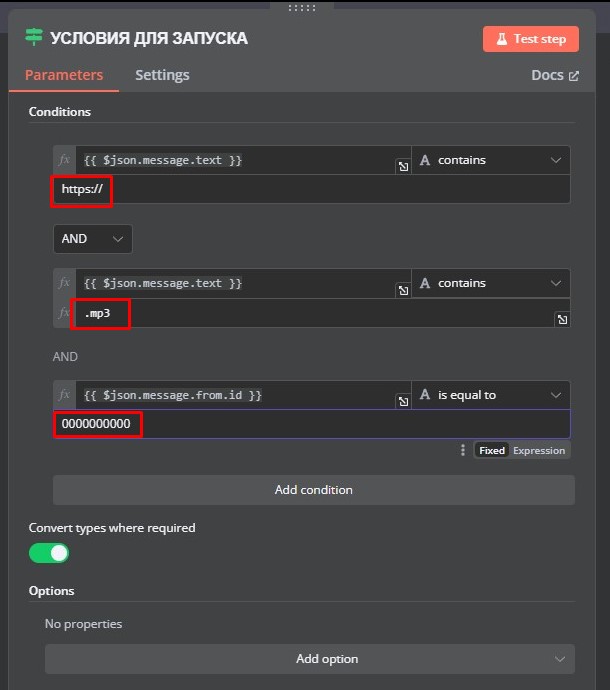The height and width of the screenshot is (690, 610).
Task: Grab the dotted drag handle at panel top
Action: 302,7
